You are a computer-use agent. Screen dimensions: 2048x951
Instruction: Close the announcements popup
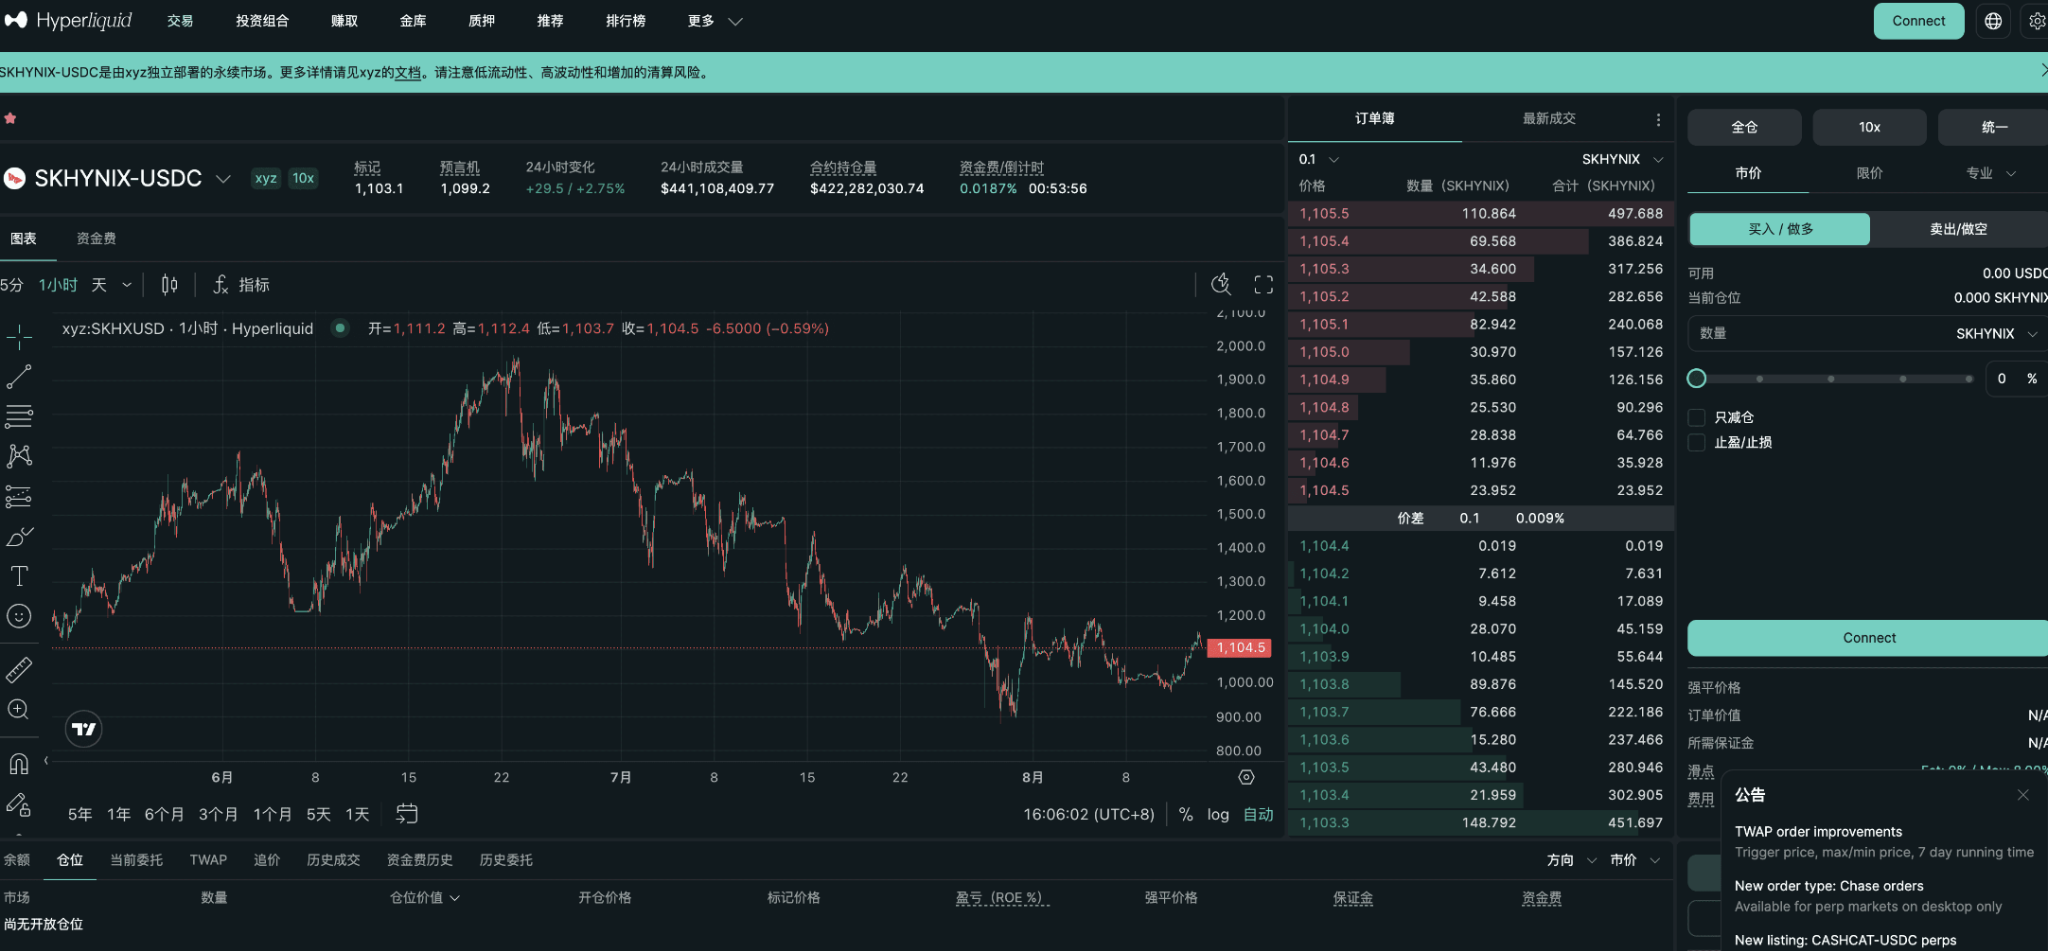pyautogui.click(x=2023, y=795)
